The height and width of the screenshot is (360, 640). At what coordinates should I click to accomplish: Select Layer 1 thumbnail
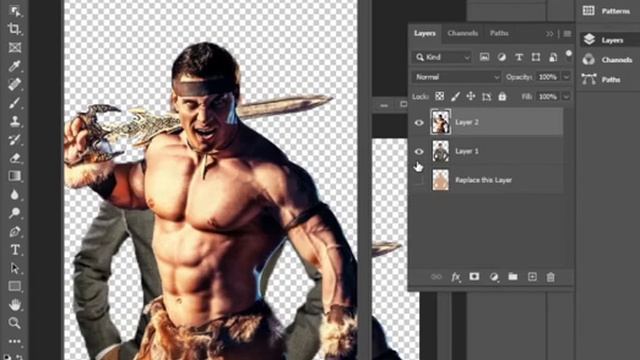click(440, 151)
